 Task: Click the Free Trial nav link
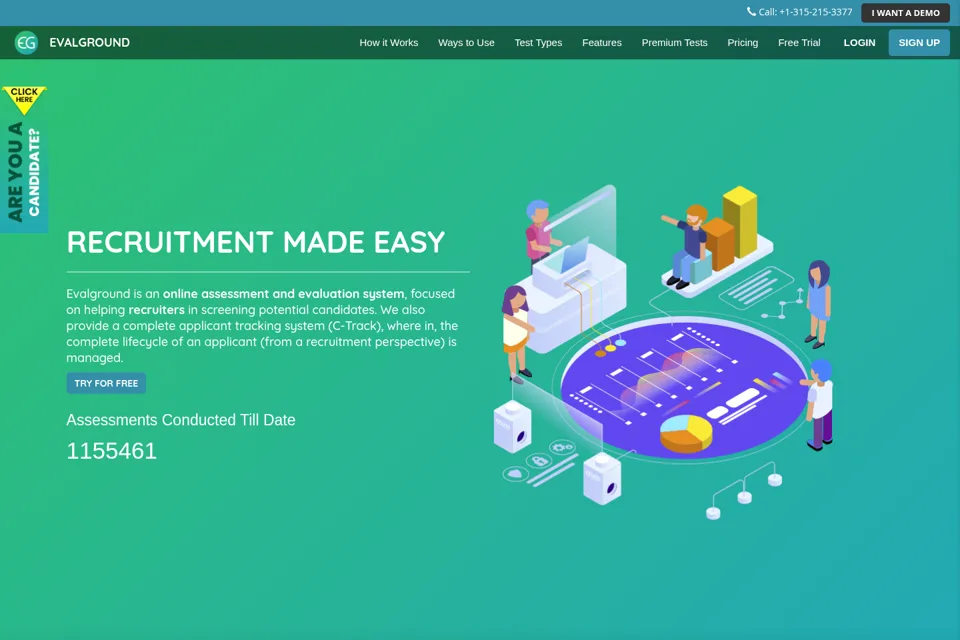(x=799, y=43)
